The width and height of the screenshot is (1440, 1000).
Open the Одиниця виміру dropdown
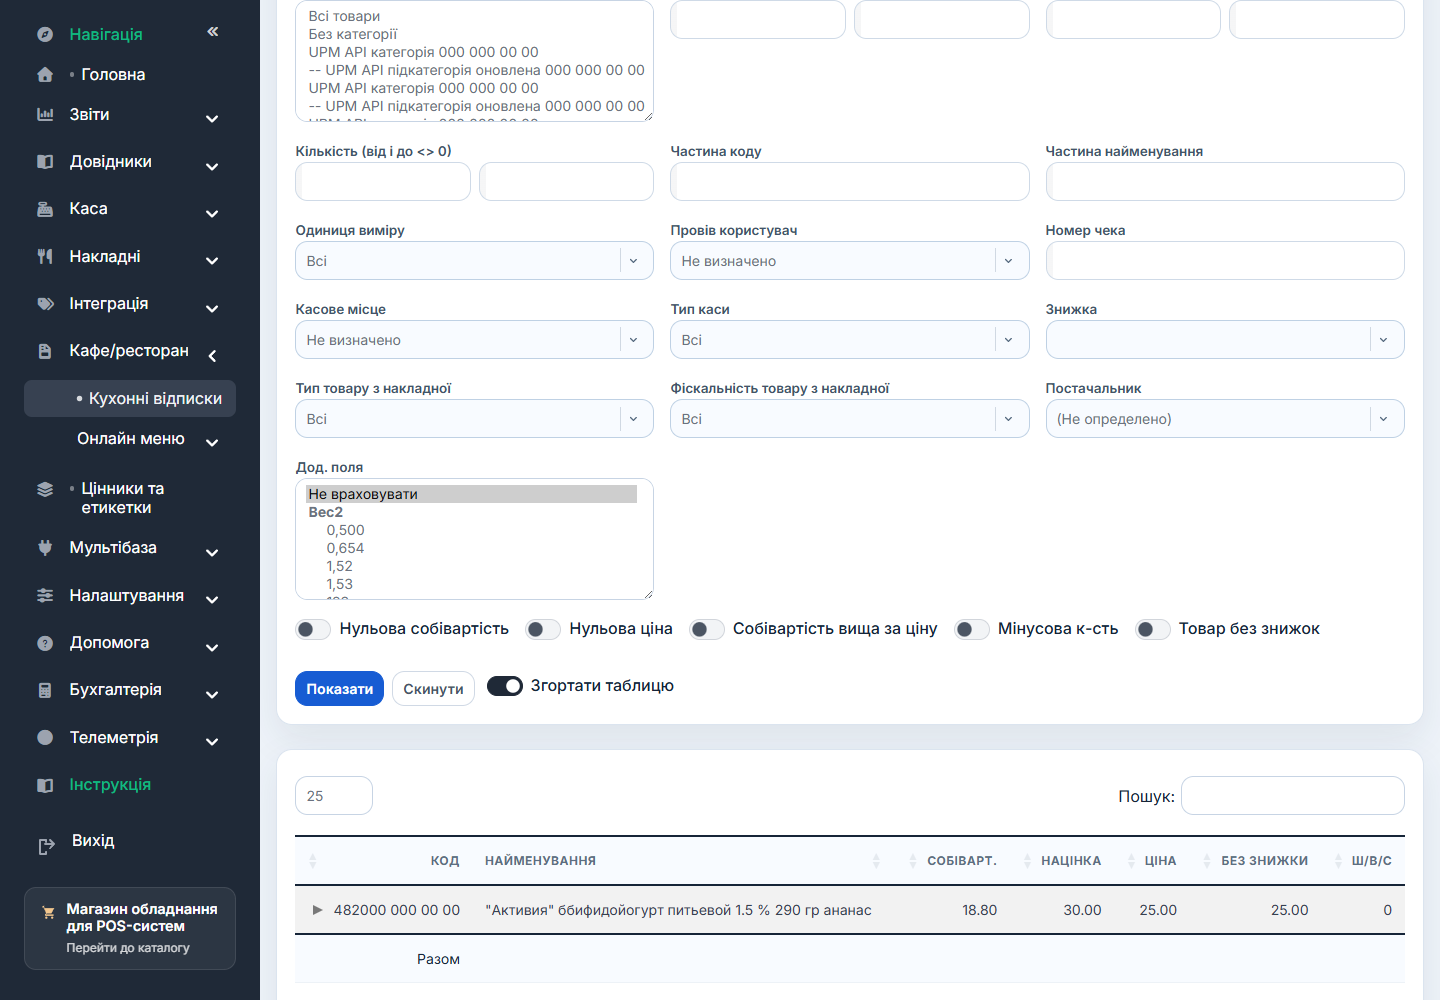474,261
